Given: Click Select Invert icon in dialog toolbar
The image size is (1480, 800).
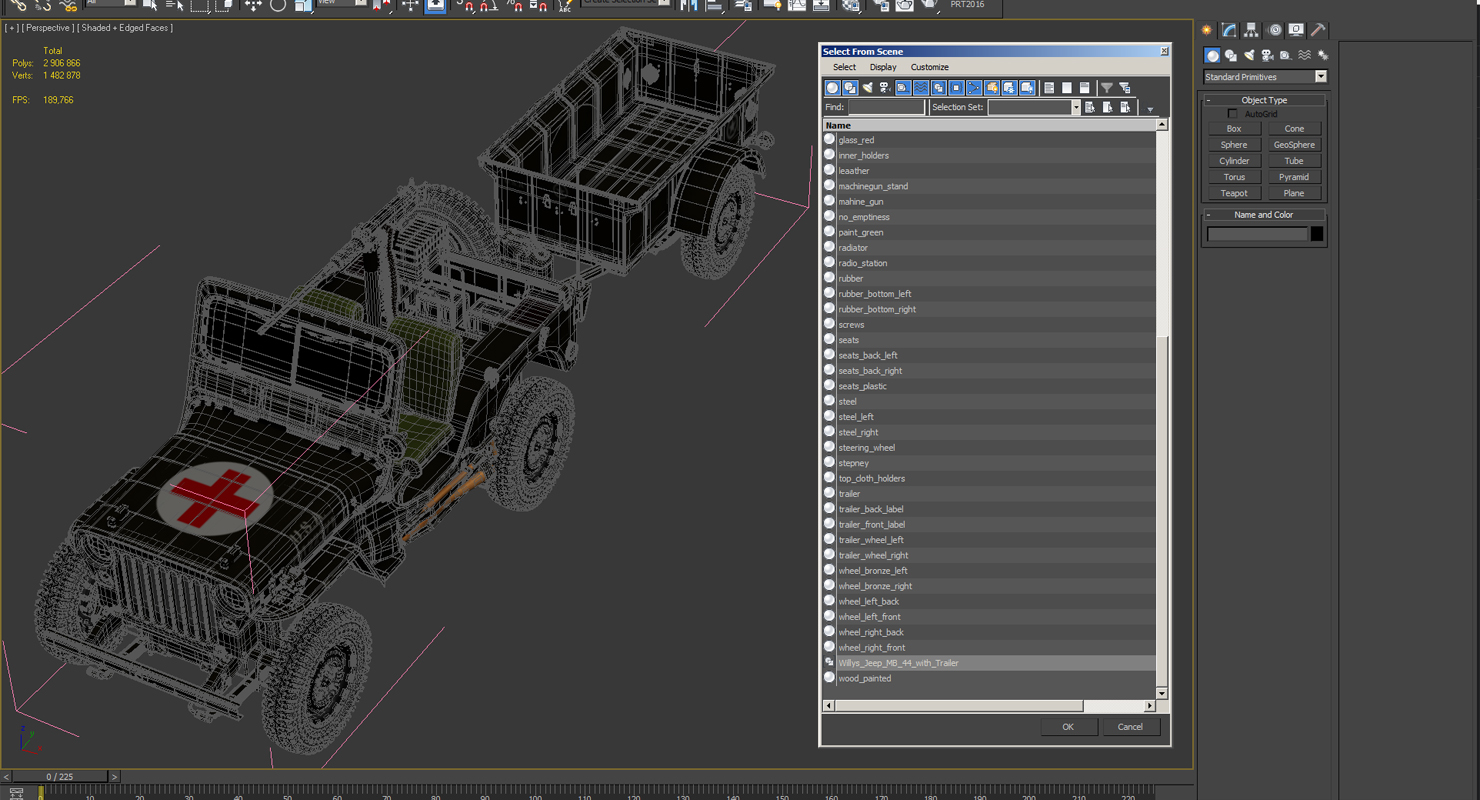Looking at the screenshot, I should pos(1084,88).
